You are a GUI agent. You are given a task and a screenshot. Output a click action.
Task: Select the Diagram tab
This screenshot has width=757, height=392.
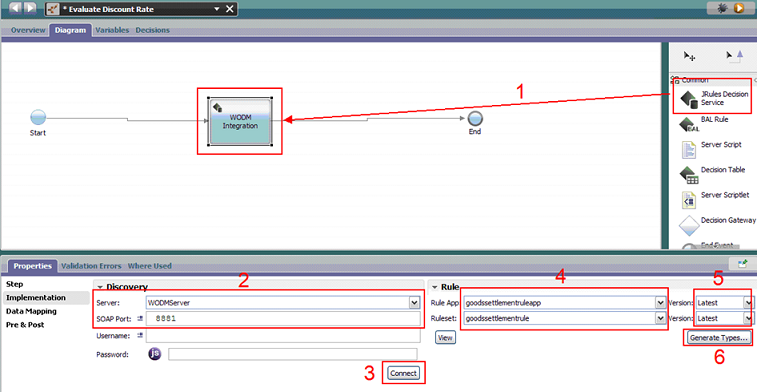(70, 30)
